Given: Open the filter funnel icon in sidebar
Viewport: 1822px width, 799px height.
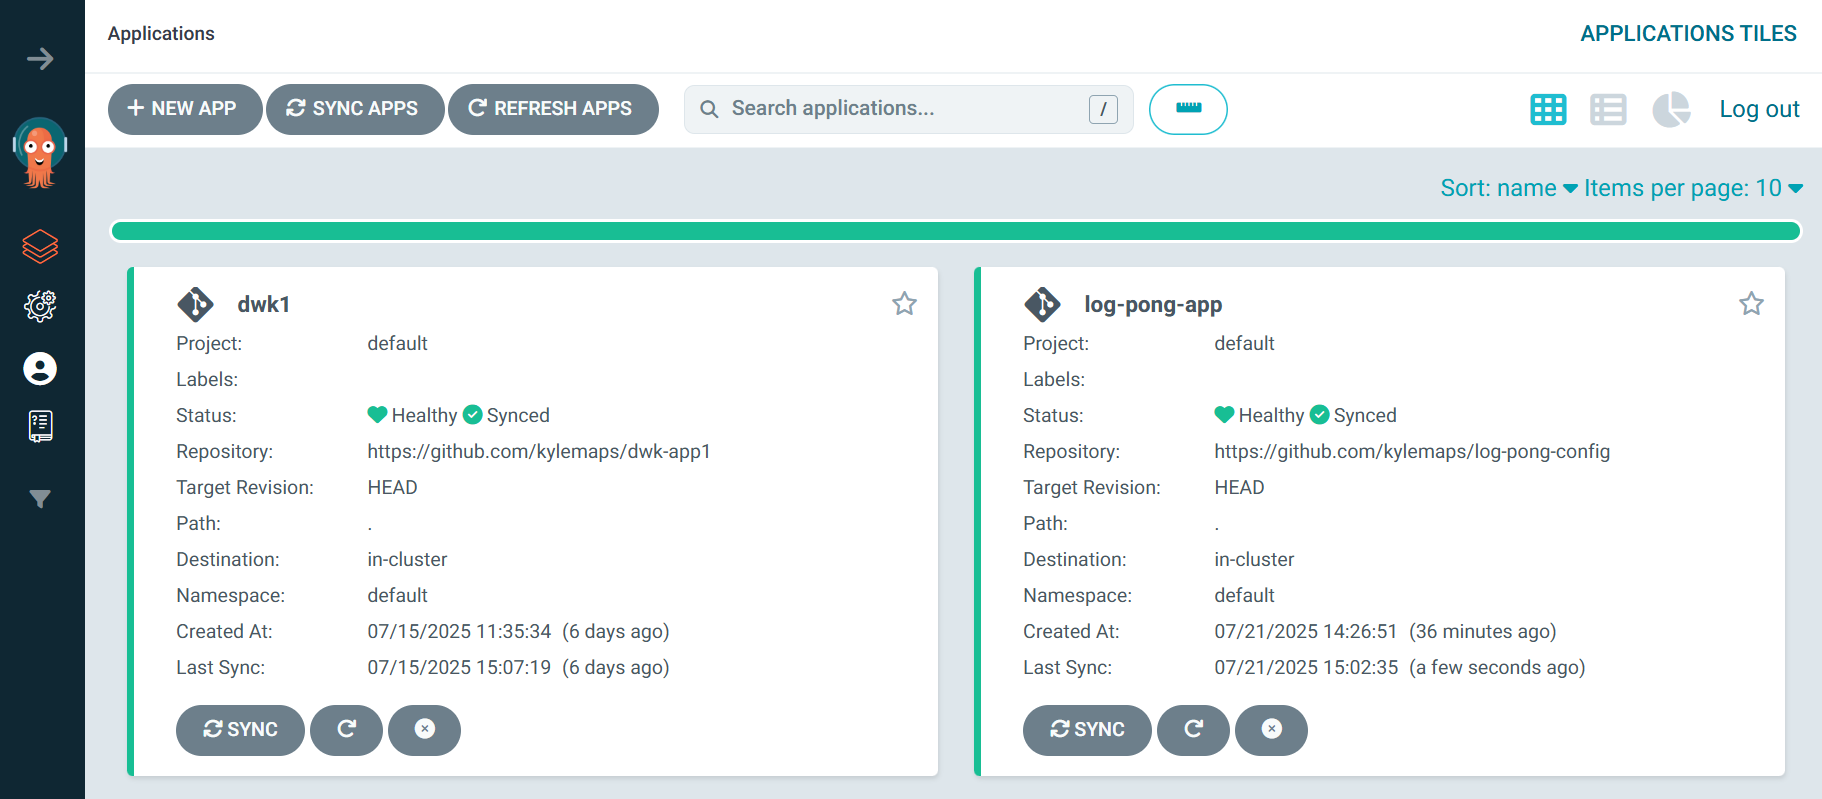Looking at the screenshot, I should pyautogui.click(x=40, y=499).
